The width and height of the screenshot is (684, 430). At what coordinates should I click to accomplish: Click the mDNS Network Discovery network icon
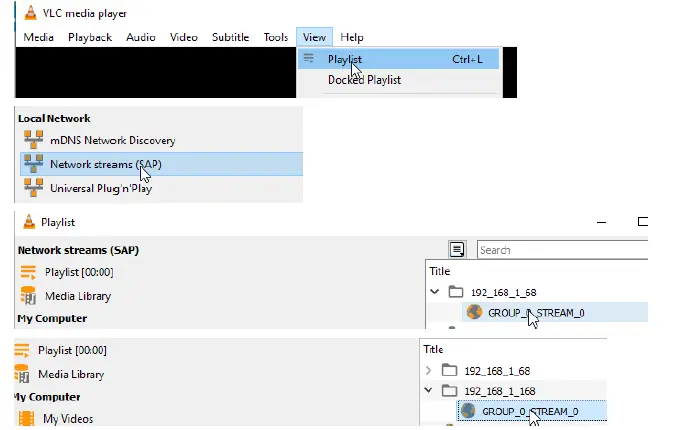tap(34, 140)
